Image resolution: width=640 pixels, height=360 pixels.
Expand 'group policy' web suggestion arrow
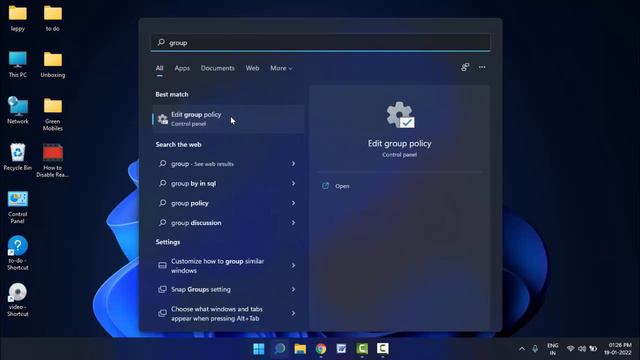[293, 203]
